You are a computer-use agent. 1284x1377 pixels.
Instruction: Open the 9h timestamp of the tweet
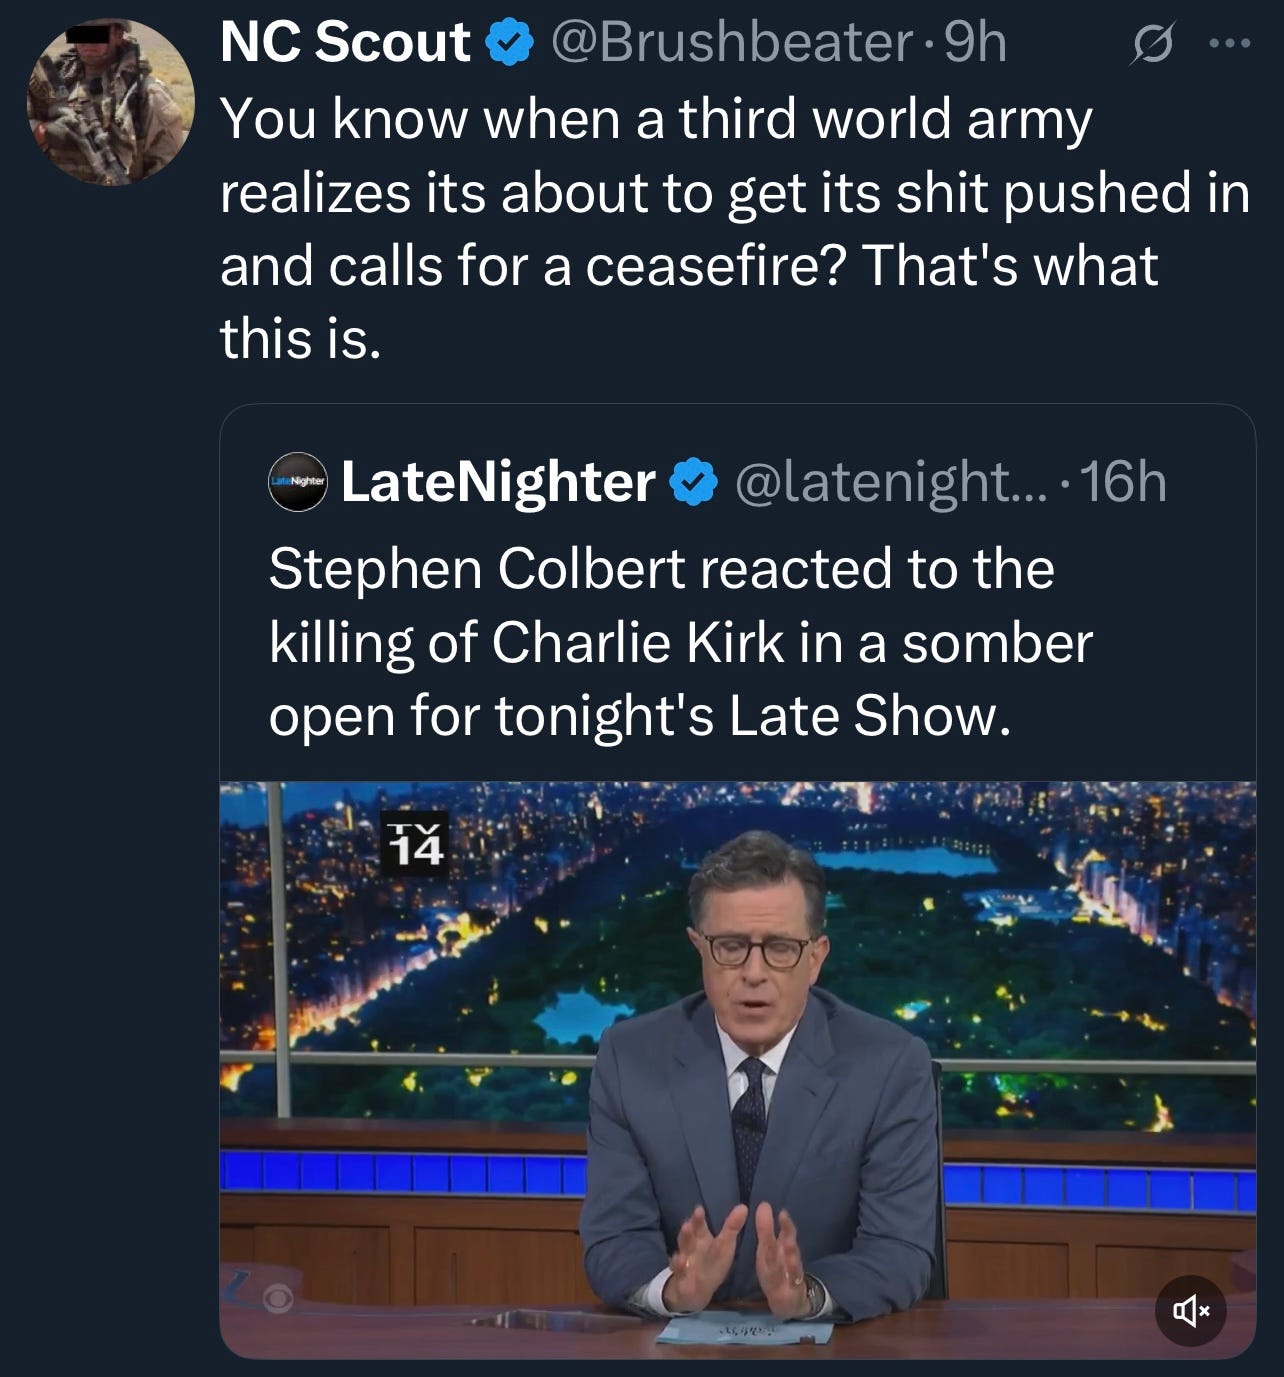click(x=975, y=42)
